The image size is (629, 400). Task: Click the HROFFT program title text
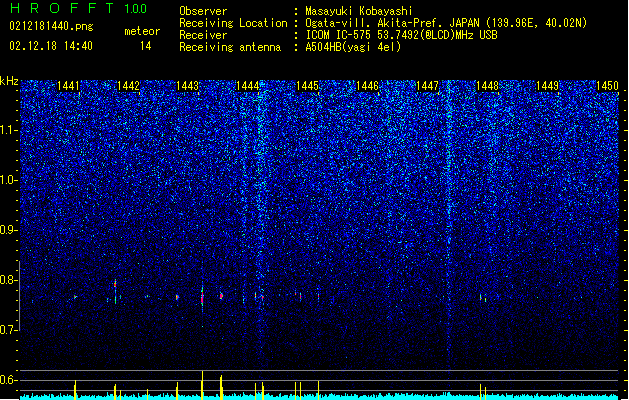[x=62, y=8]
